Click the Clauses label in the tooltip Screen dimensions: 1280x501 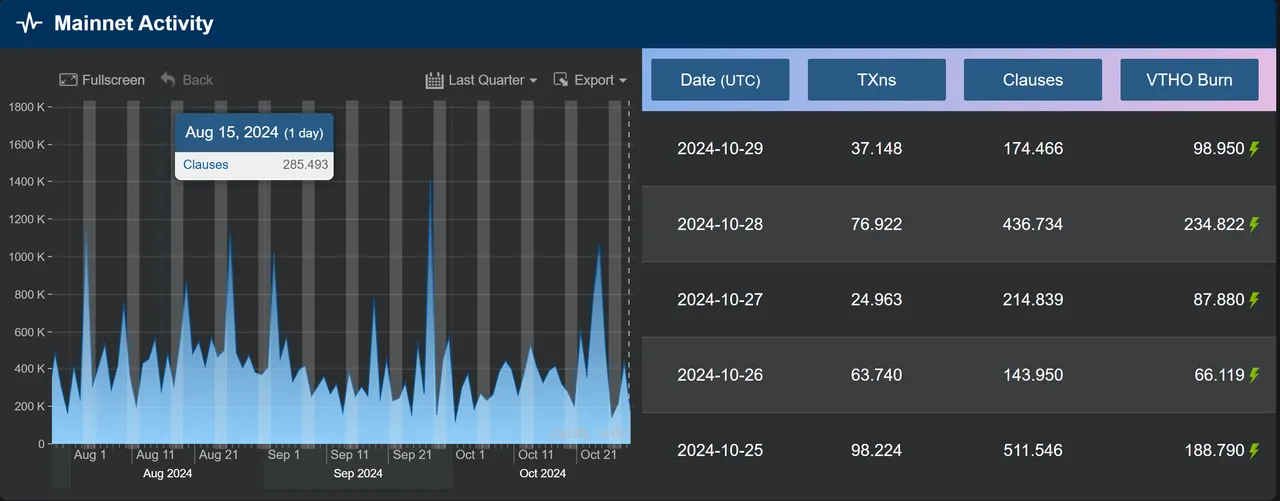point(206,165)
